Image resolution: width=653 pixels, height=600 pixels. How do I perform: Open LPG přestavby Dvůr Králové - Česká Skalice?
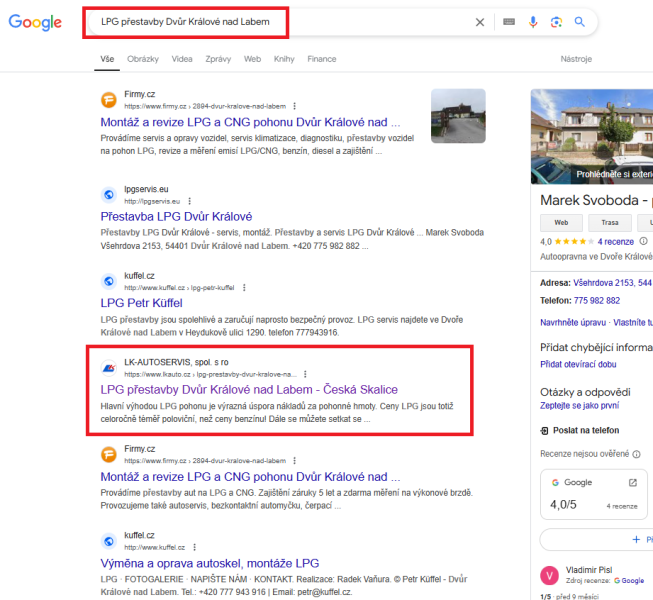point(249,390)
